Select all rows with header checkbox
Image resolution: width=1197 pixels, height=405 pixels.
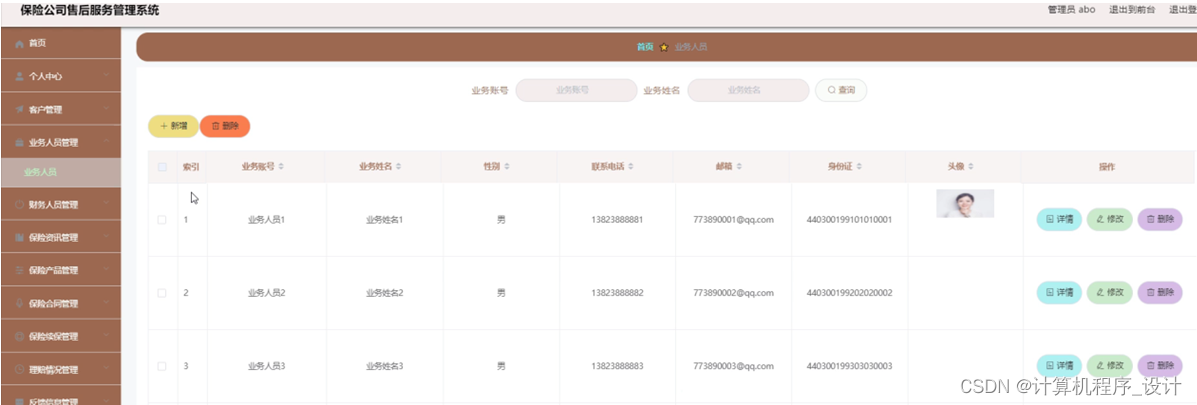click(162, 167)
